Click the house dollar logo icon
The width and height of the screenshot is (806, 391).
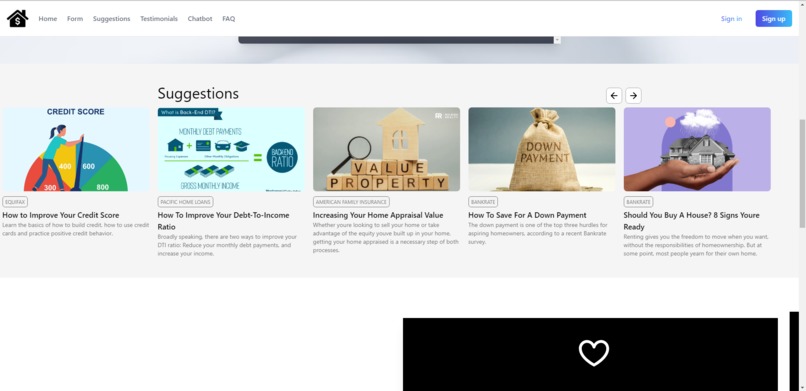point(17,18)
